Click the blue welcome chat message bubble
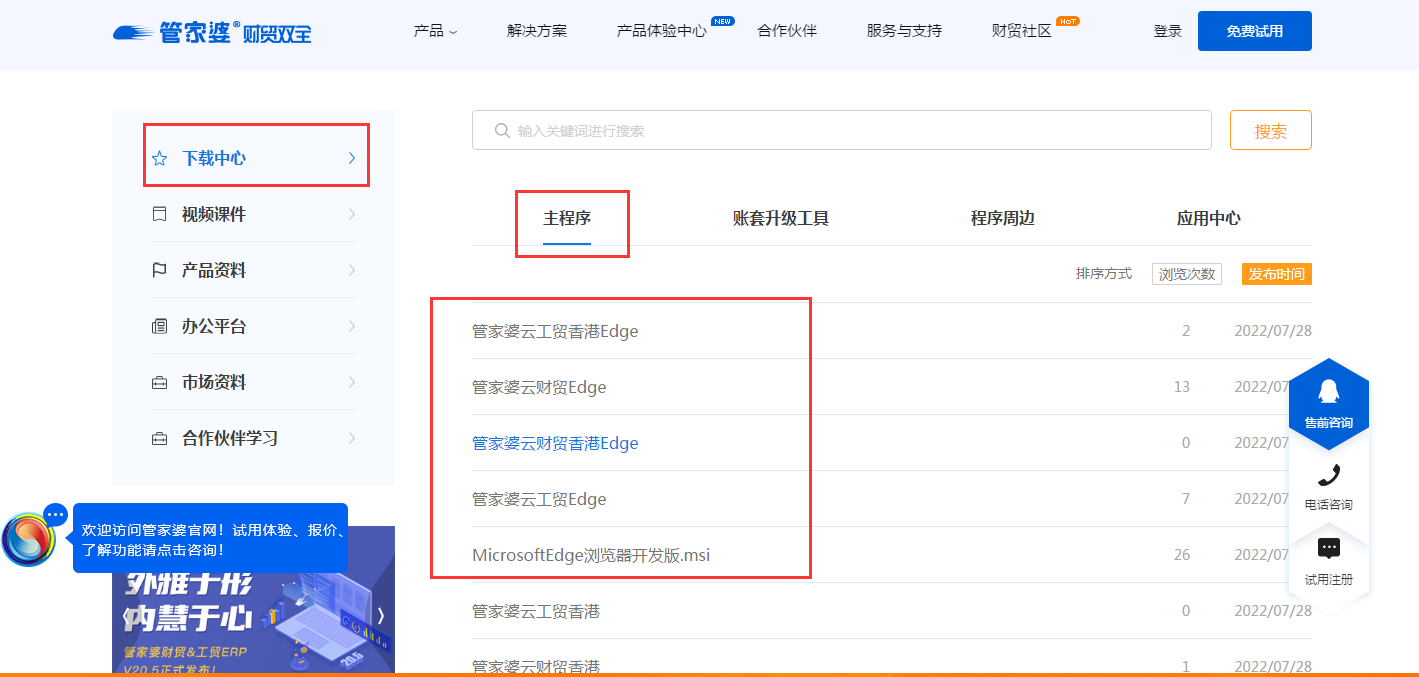Viewport: 1419px width, 677px height. (x=210, y=538)
